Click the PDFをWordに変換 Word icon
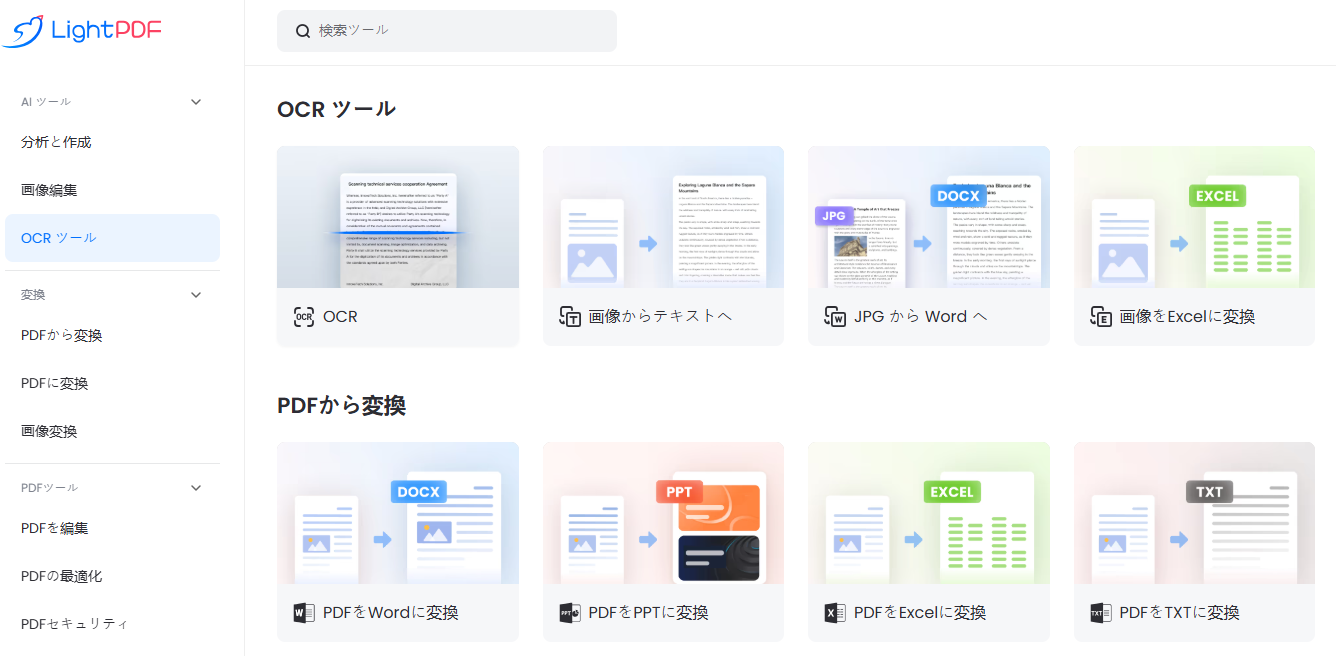This screenshot has height=656, width=1336. coord(304,613)
